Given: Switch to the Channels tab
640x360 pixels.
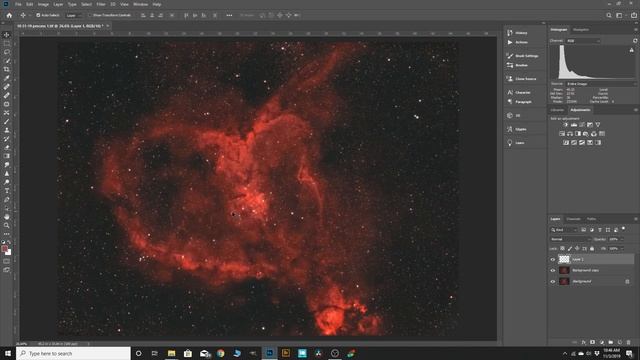Looking at the screenshot, I should (x=573, y=219).
